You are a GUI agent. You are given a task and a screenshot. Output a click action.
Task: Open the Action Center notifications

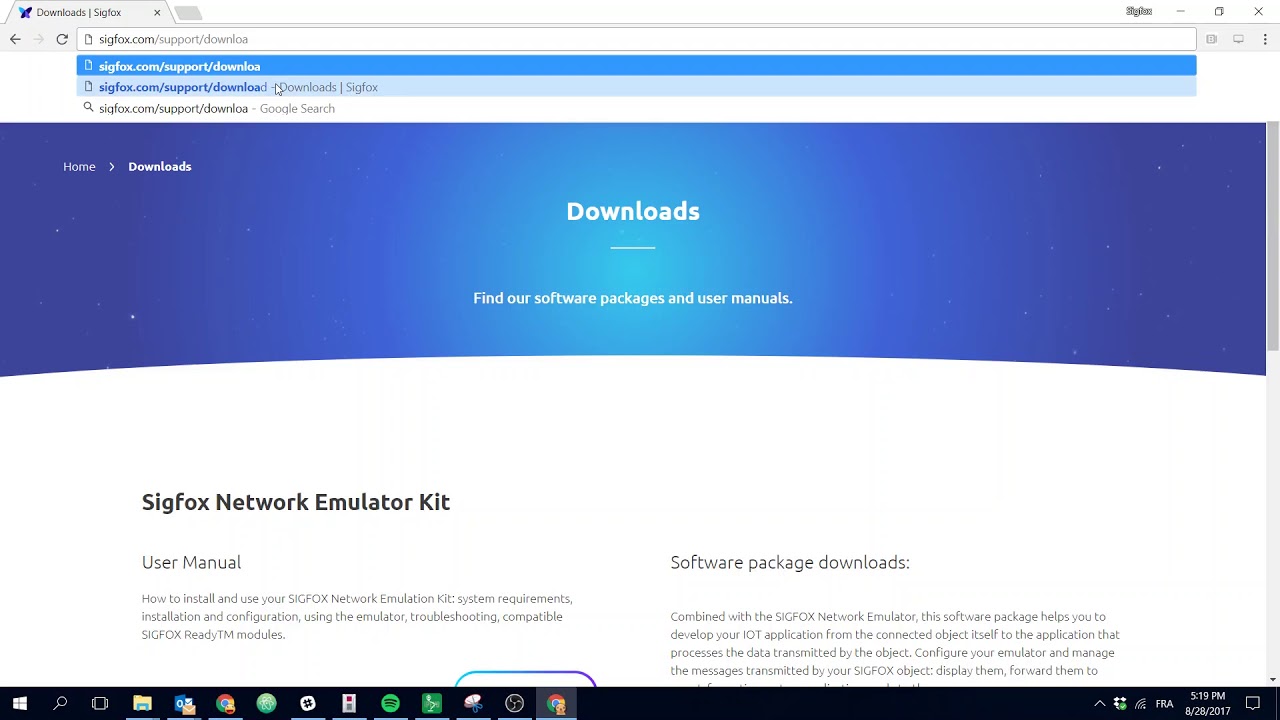(1253, 704)
